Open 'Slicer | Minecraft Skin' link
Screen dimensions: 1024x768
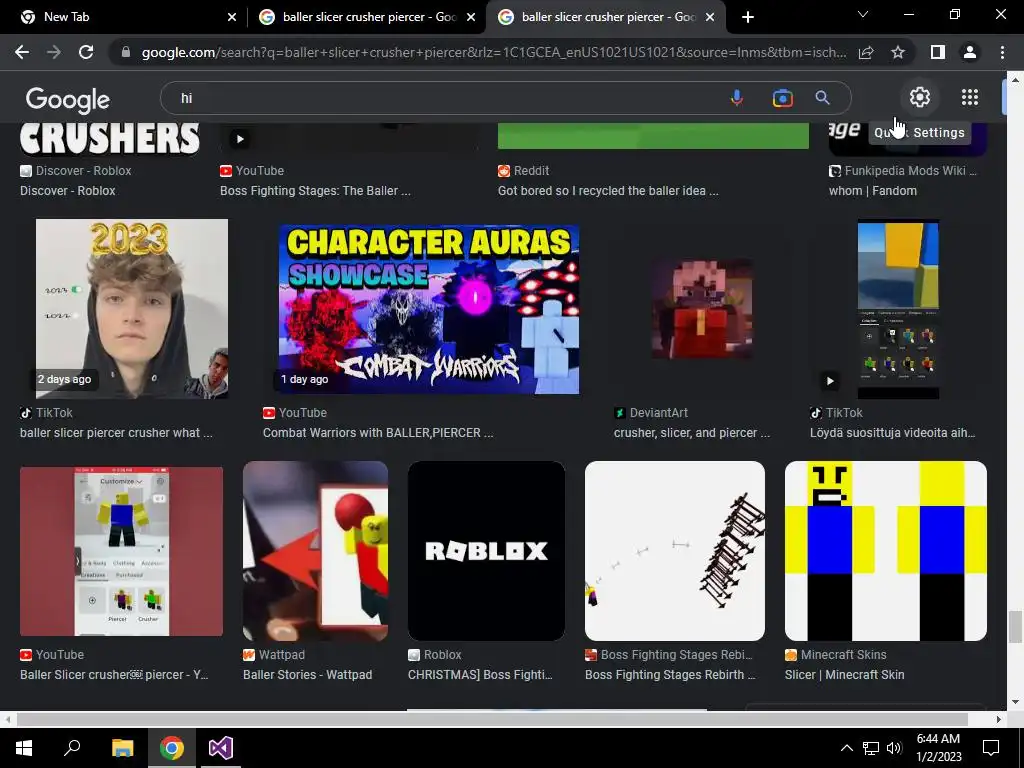(x=844, y=675)
